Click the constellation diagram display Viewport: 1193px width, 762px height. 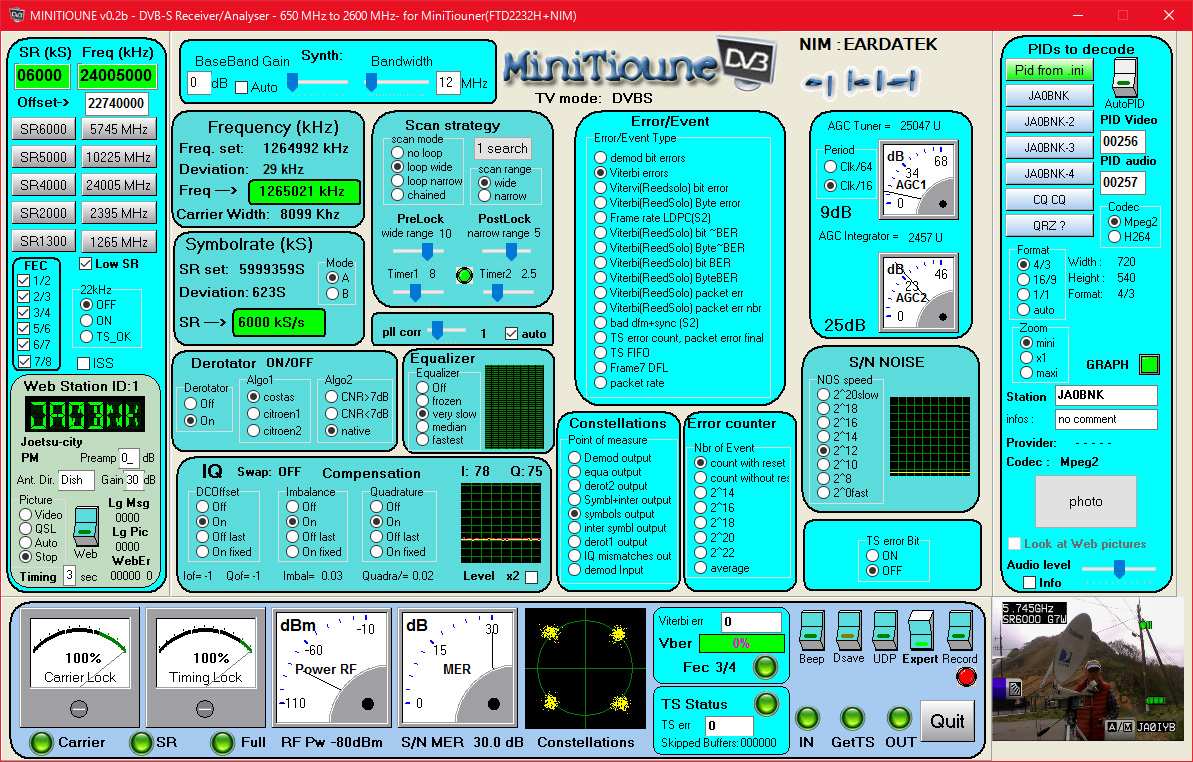click(x=585, y=668)
